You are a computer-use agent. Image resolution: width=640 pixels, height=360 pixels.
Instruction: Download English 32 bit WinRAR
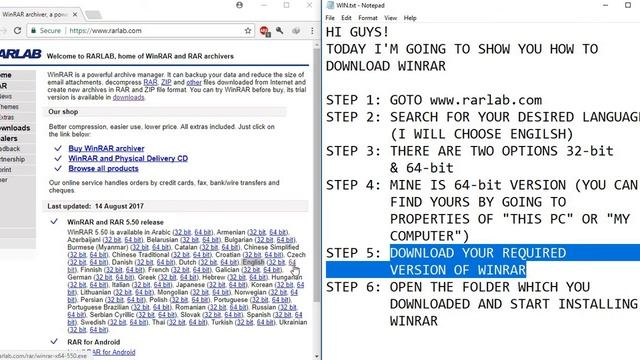[277, 262]
